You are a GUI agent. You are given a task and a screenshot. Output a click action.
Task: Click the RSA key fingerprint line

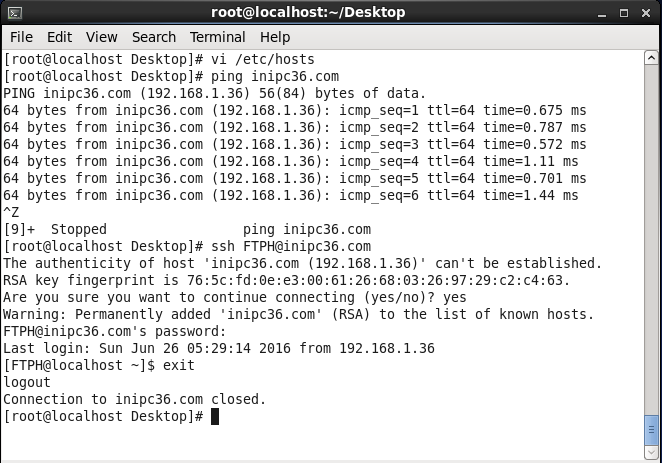pos(286,280)
